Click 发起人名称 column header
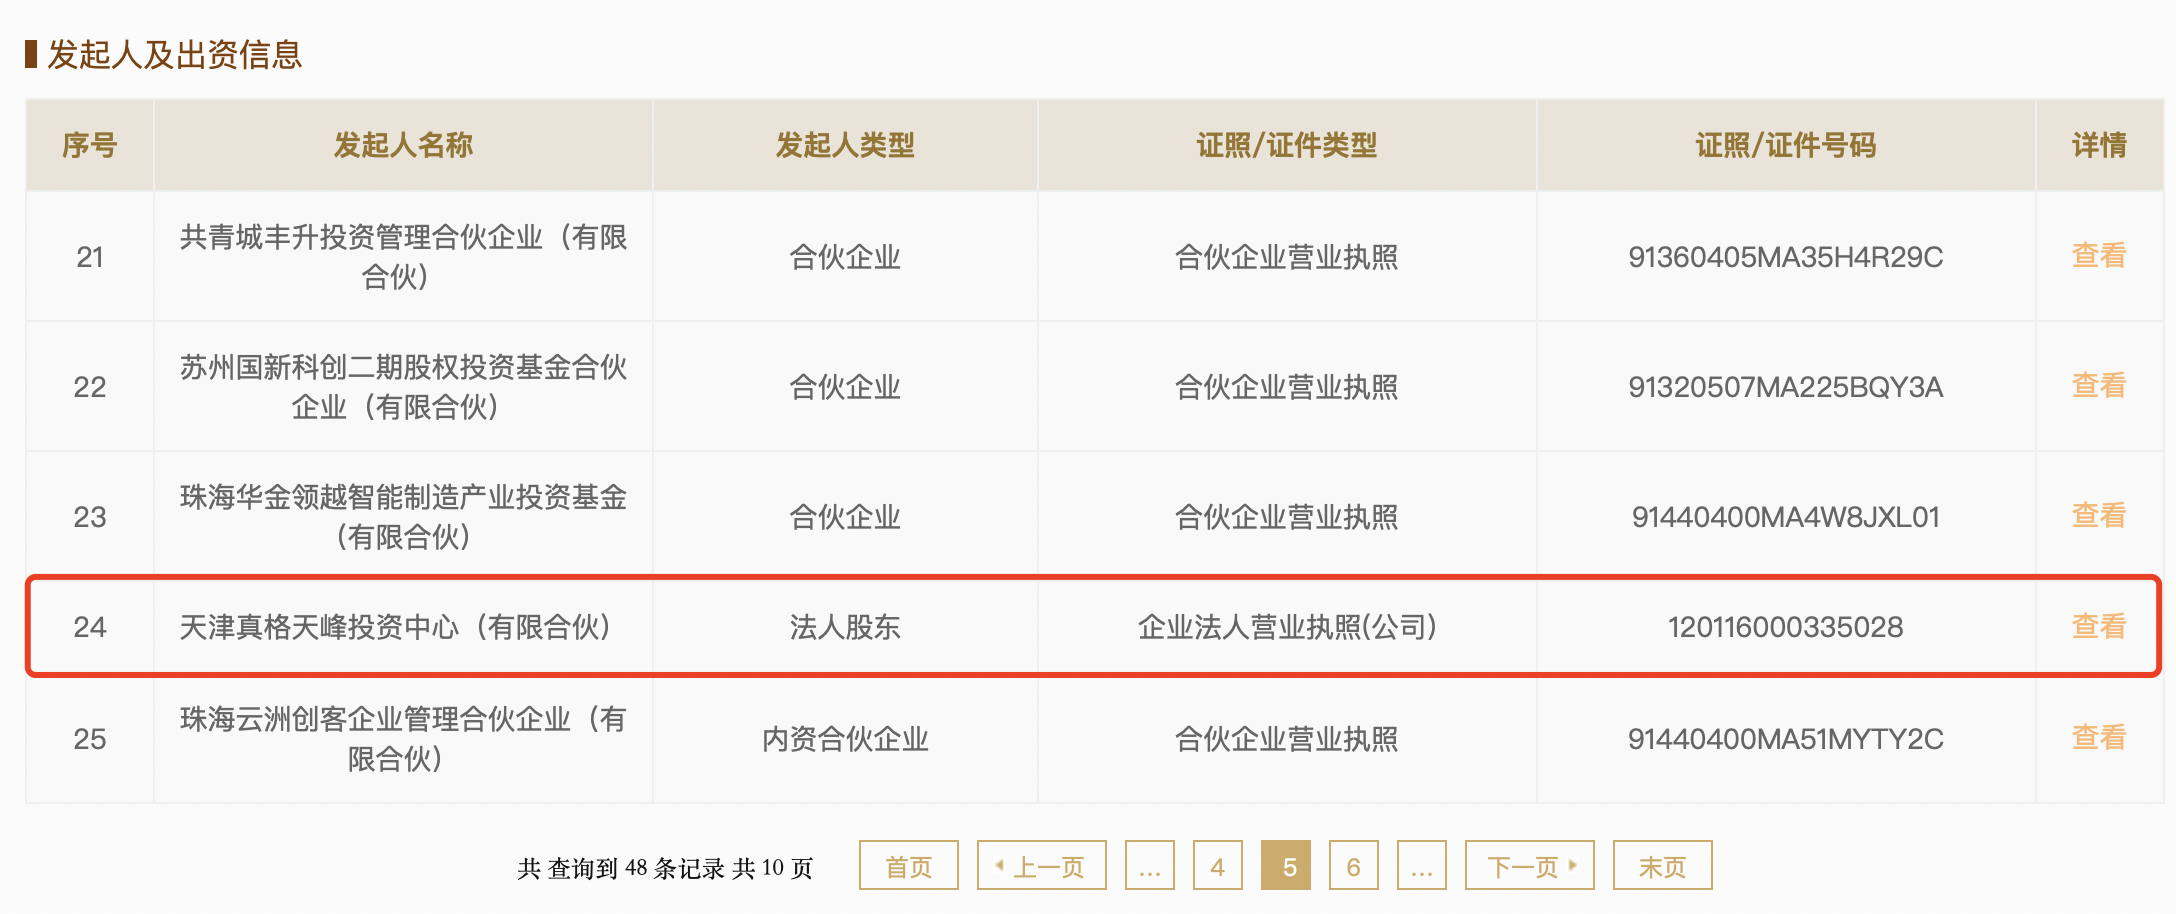This screenshot has width=2176, height=914. click(403, 146)
